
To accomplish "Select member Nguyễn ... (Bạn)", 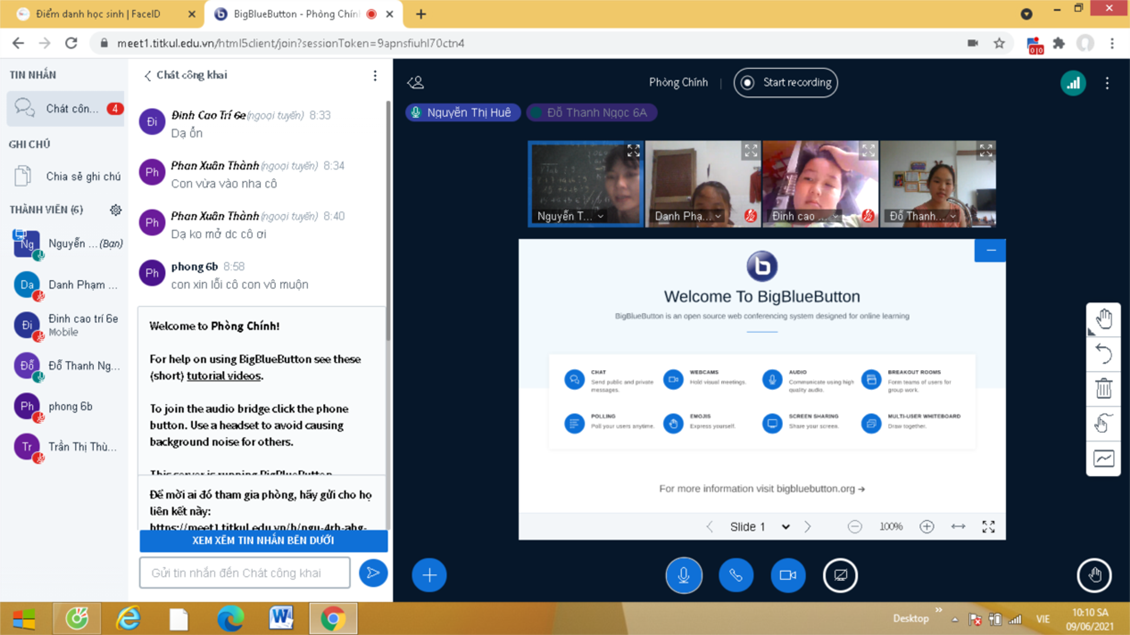I will coord(67,244).
